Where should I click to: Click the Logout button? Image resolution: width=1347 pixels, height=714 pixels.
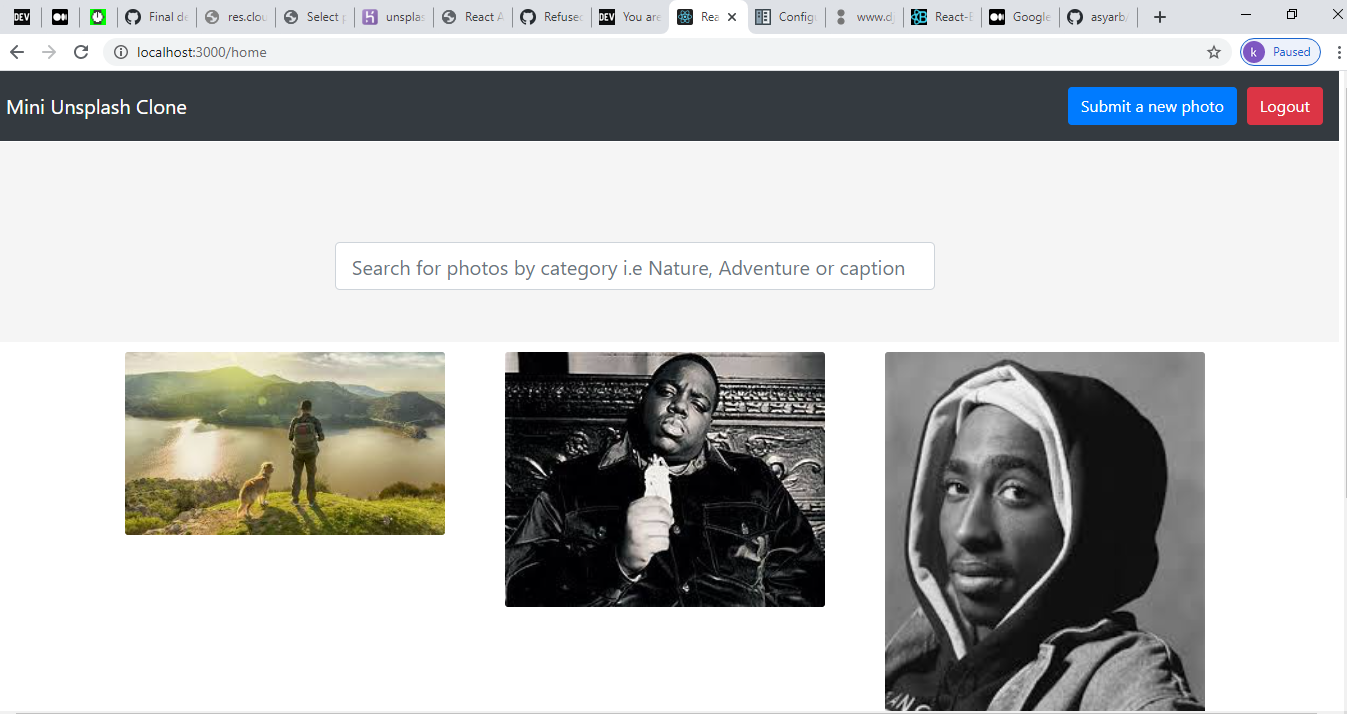(1285, 106)
